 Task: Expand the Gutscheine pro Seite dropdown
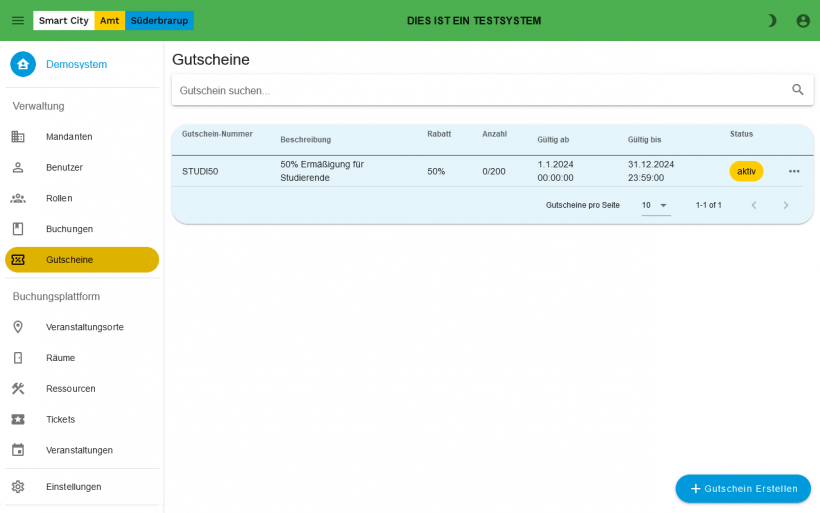[656, 205]
